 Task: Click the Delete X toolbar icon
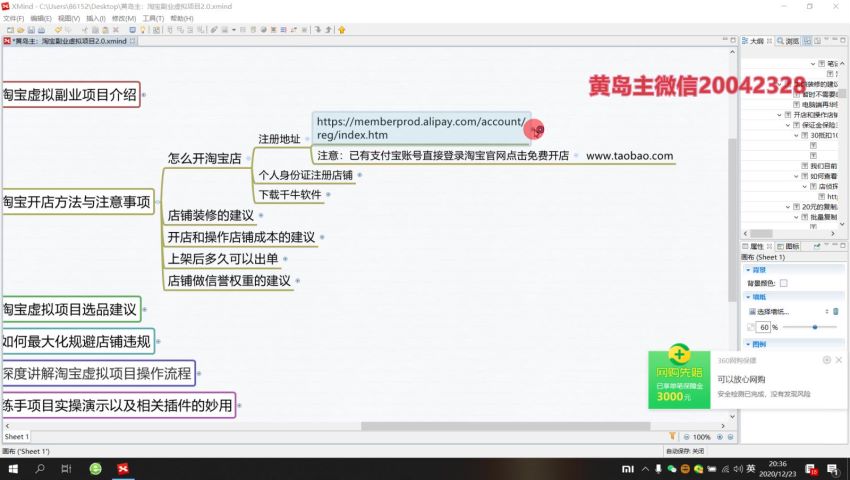(115, 30)
